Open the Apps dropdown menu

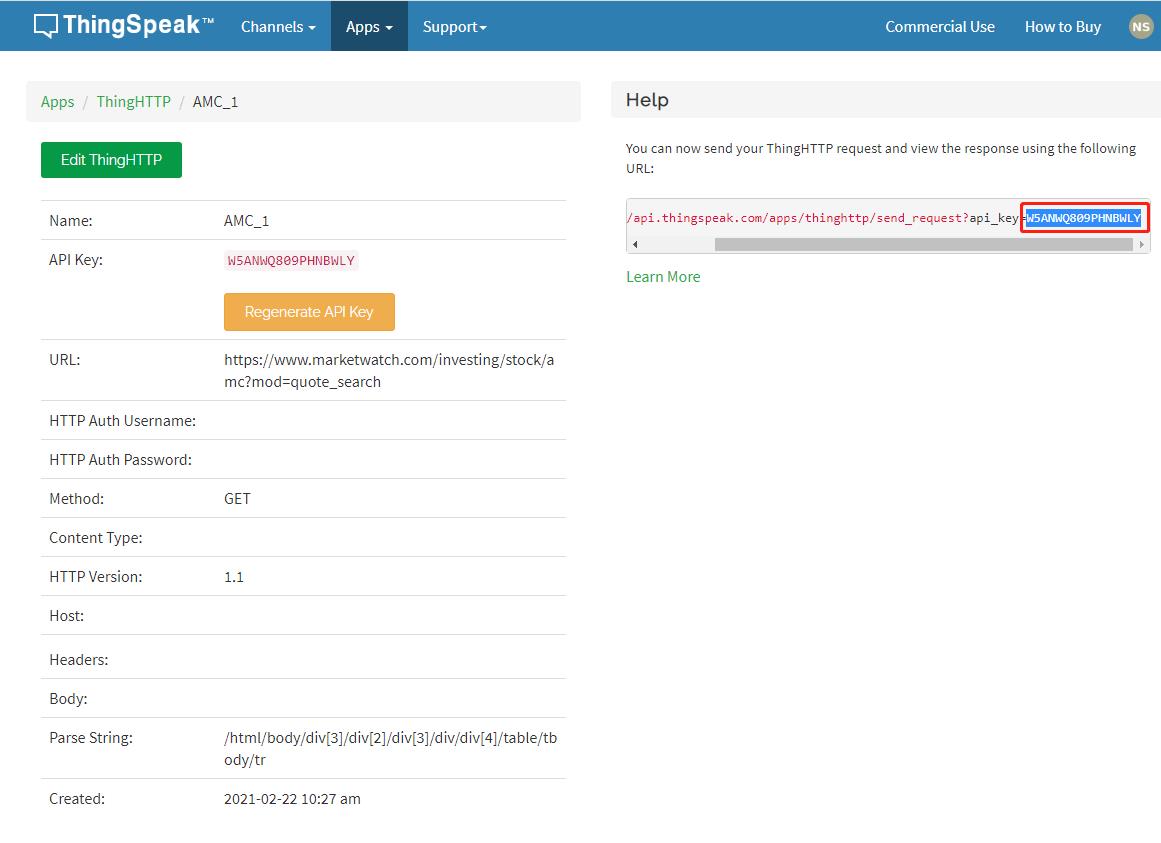pyautogui.click(x=368, y=27)
